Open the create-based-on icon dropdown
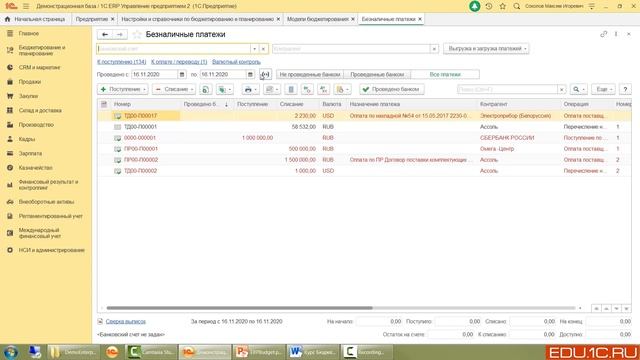 pyautogui.click(x=224, y=89)
